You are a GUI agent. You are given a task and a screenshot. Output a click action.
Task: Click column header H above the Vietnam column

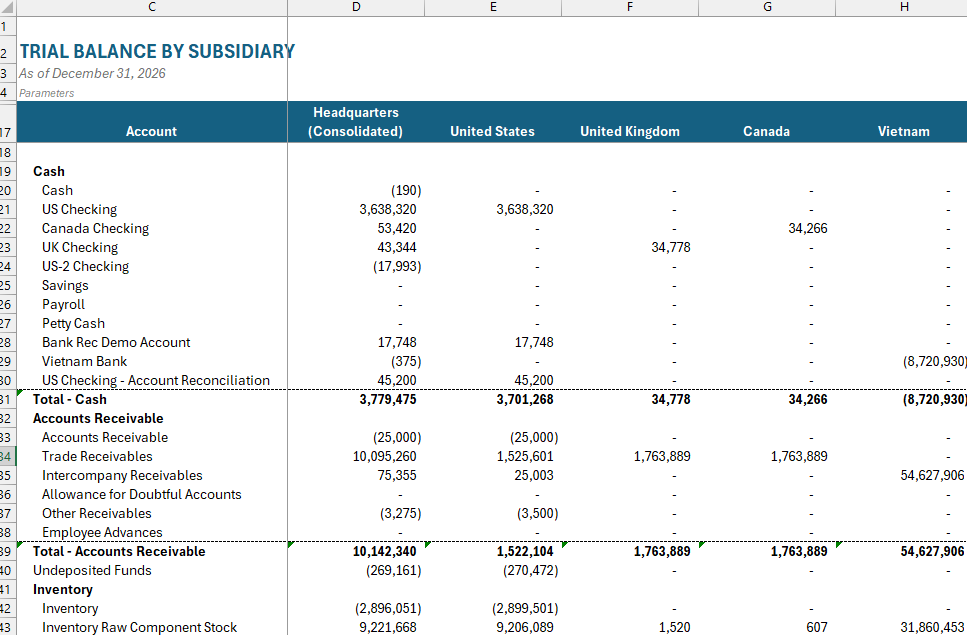pyautogui.click(x=904, y=7)
